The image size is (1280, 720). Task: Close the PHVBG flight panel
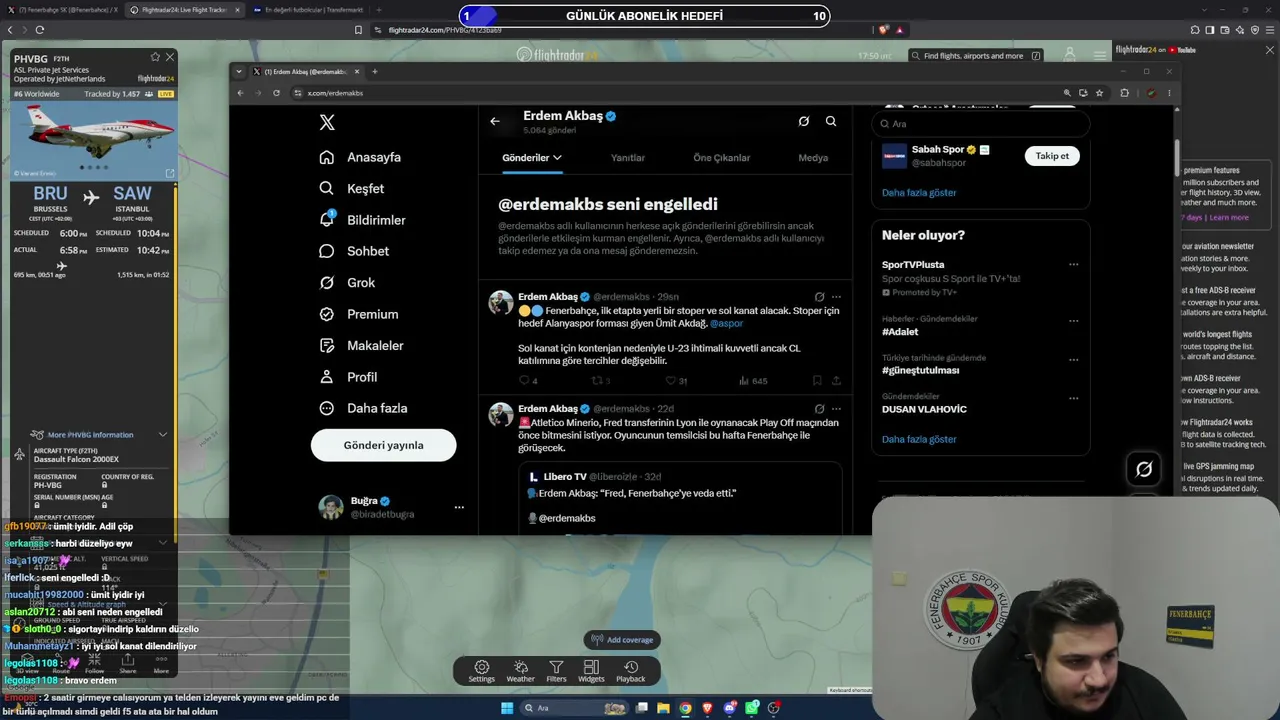(x=170, y=57)
